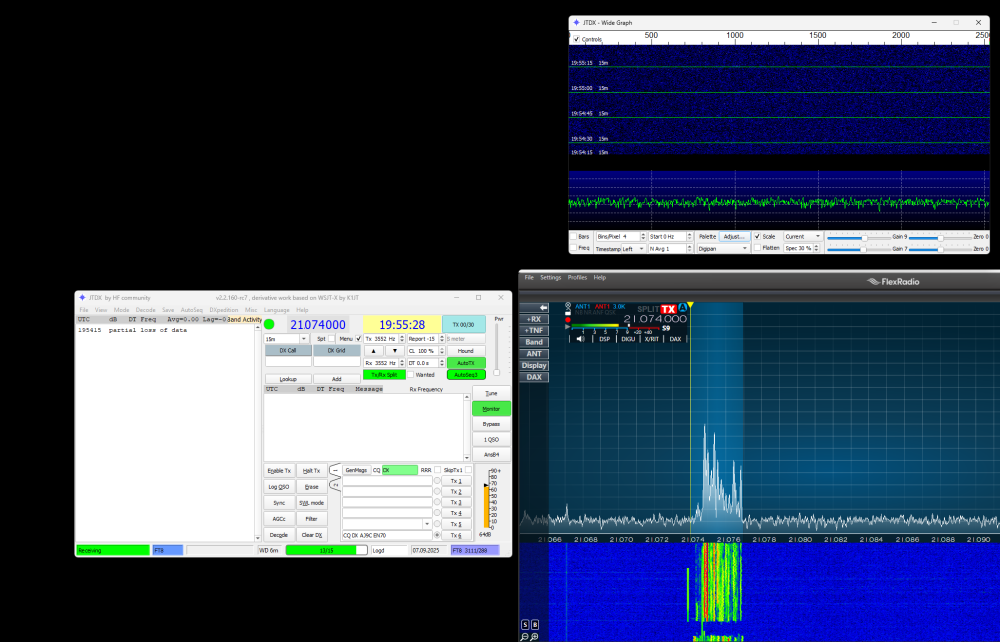Image resolution: width=1000 pixels, height=642 pixels.
Task: Open the AutoSeq menu in JTDX
Action: (191, 310)
